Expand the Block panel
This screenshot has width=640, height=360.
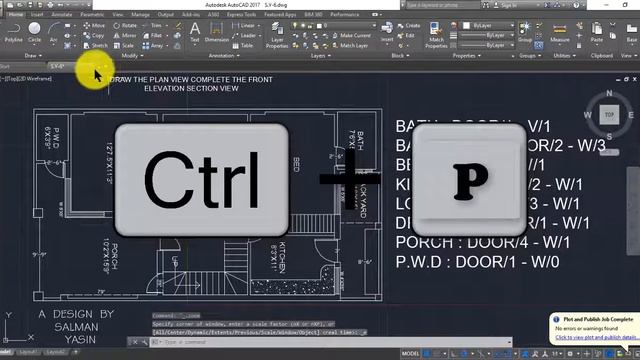click(x=400, y=56)
